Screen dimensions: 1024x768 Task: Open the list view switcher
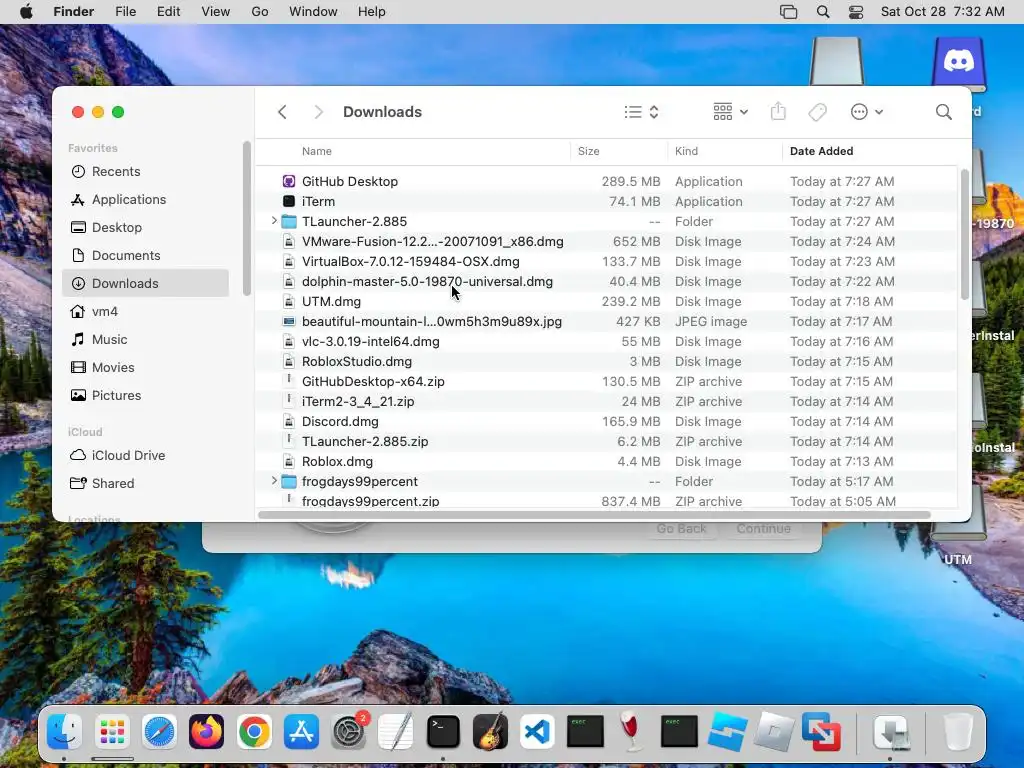coord(641,112)
